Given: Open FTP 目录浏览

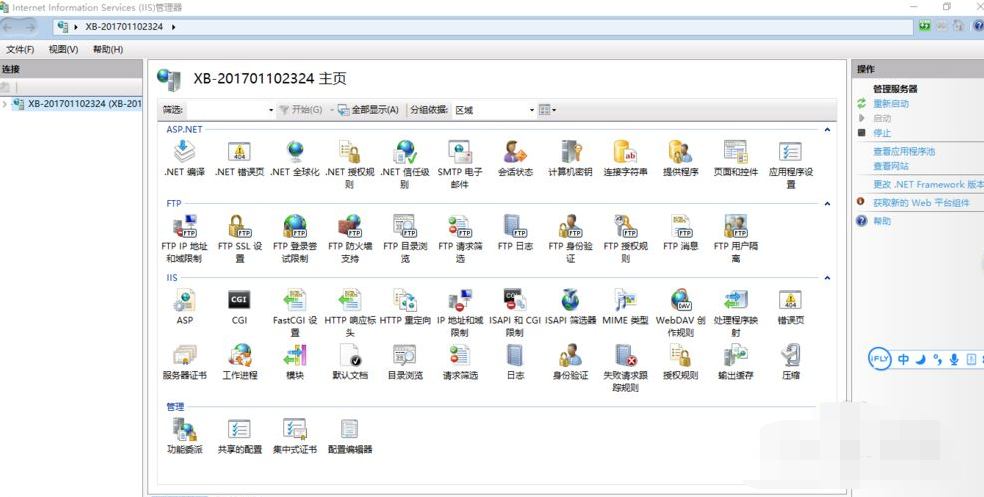Looking at the screenshot, I should (405, 238).
